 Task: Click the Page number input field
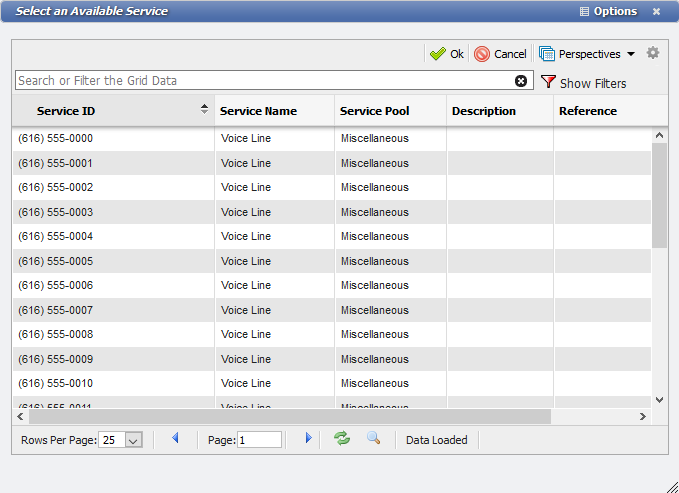[x=259, y=440]
